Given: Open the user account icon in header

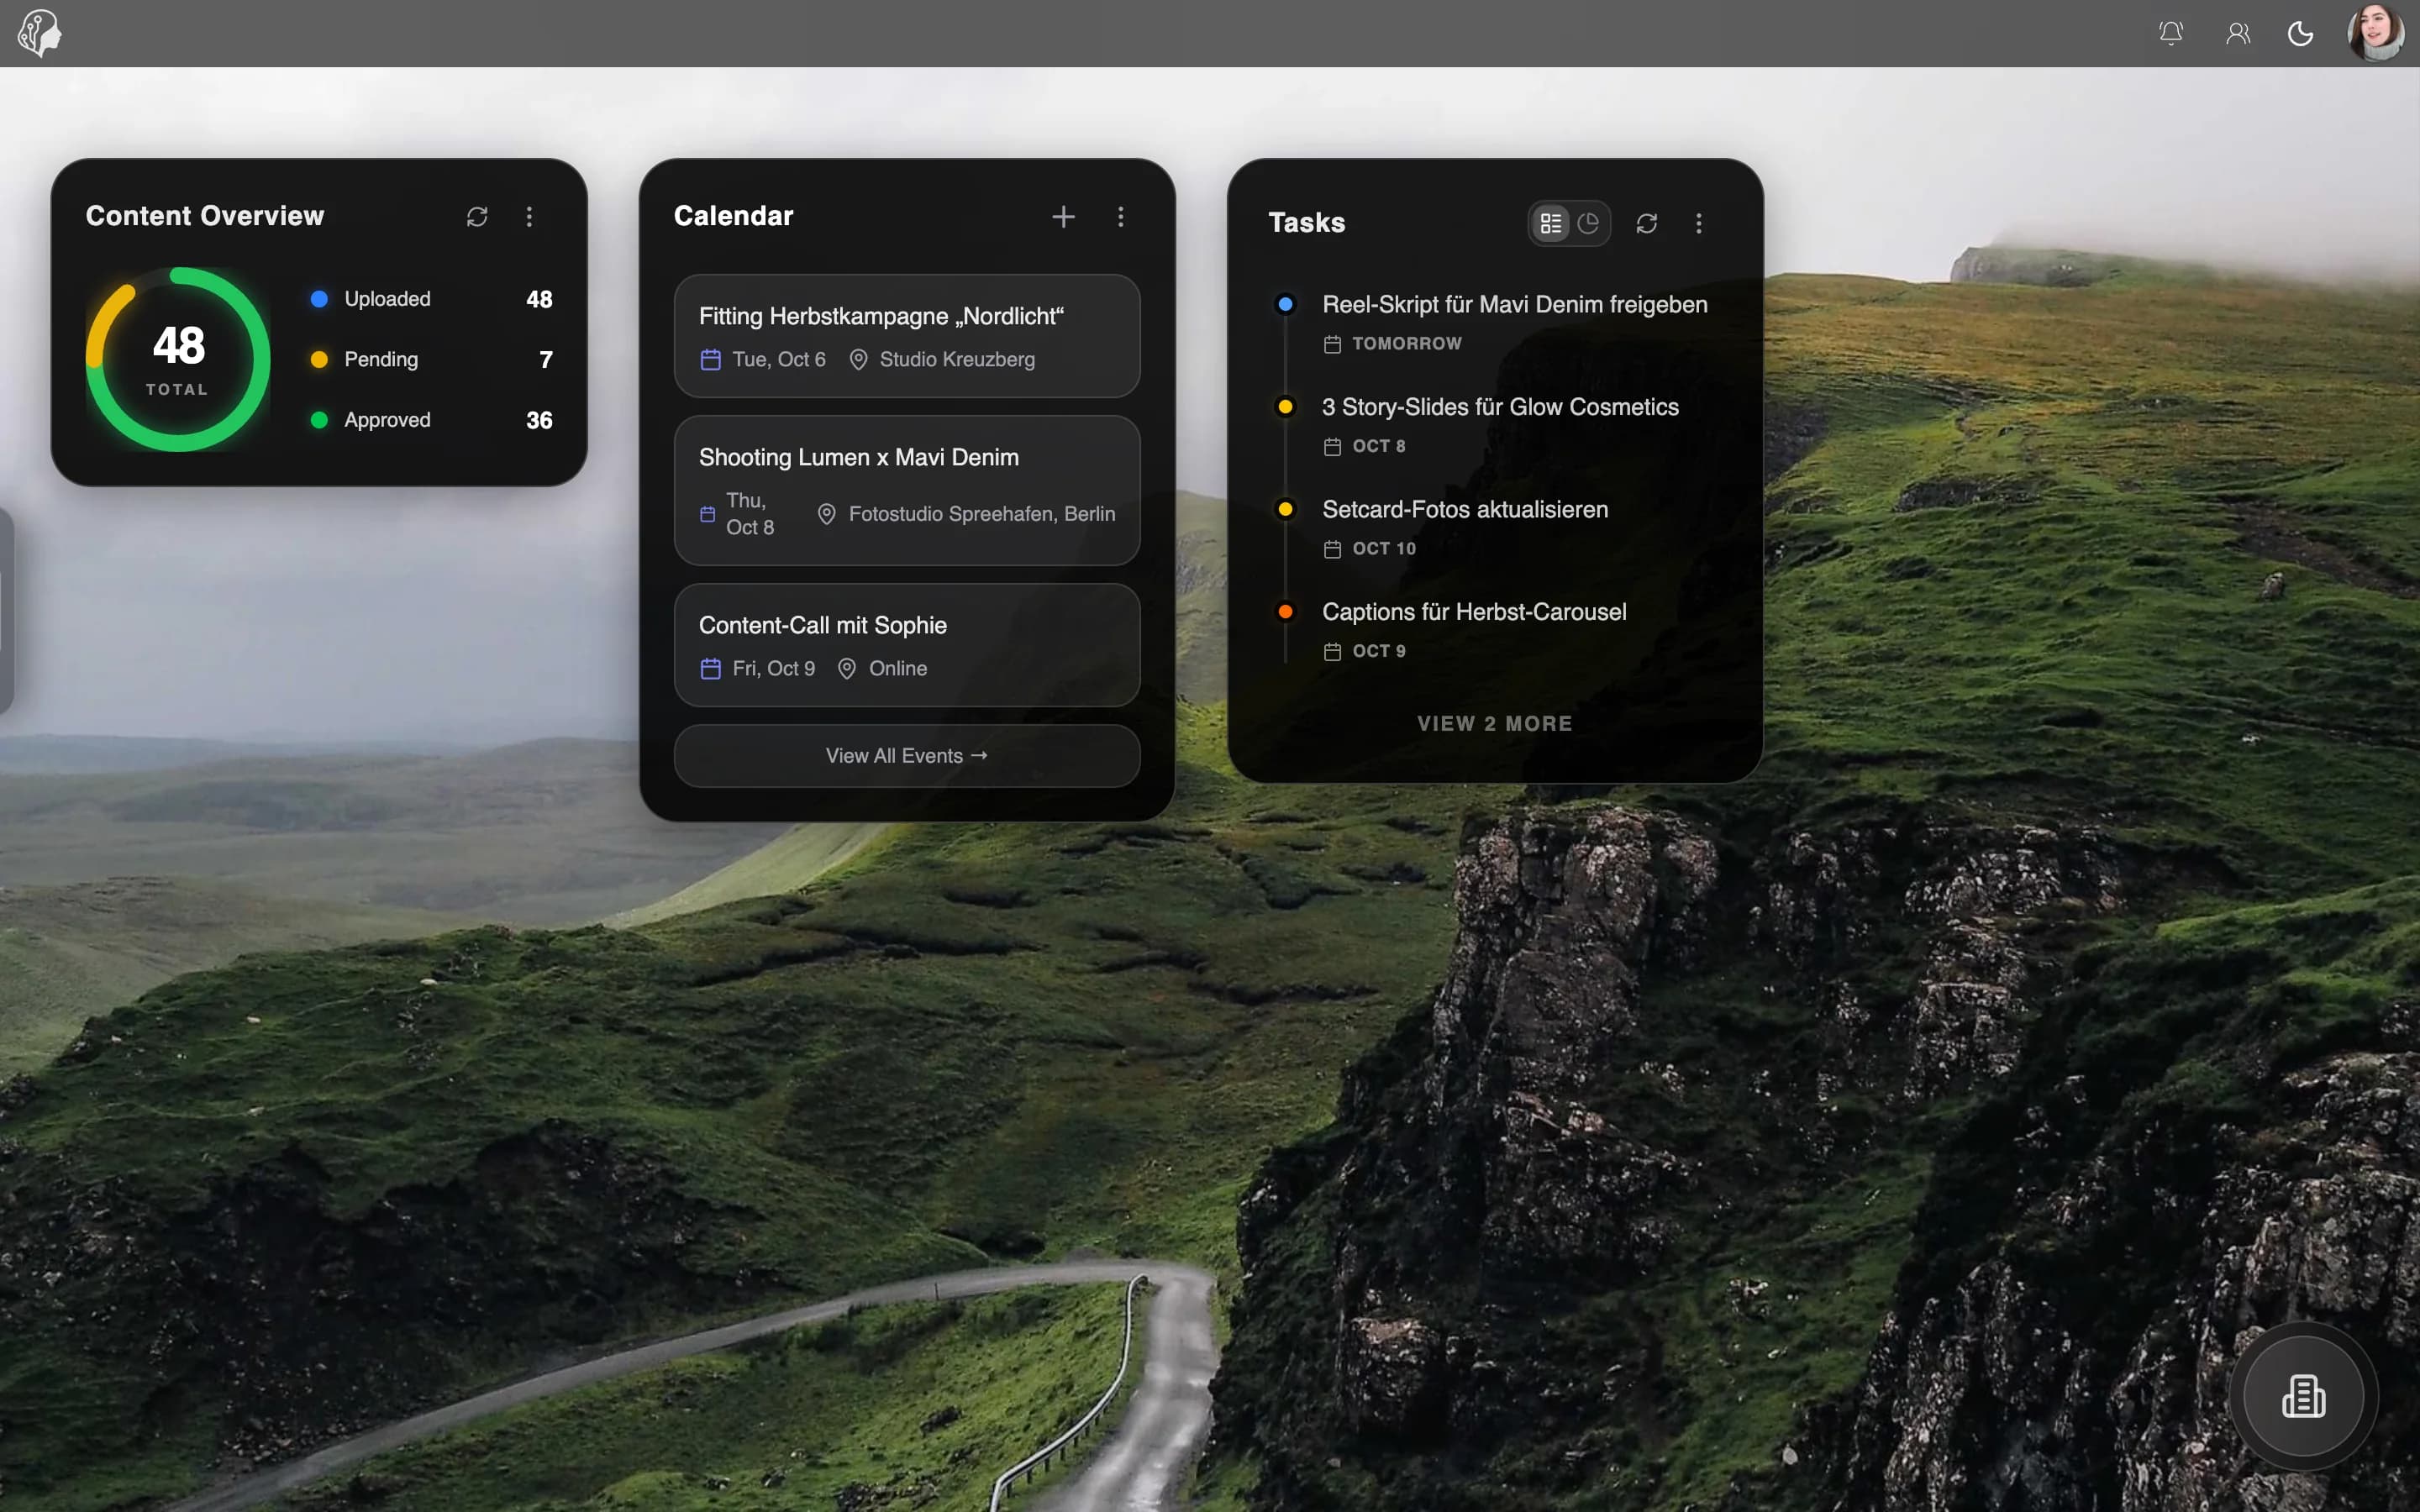Looking at the screenshot, I should 2238,33.
